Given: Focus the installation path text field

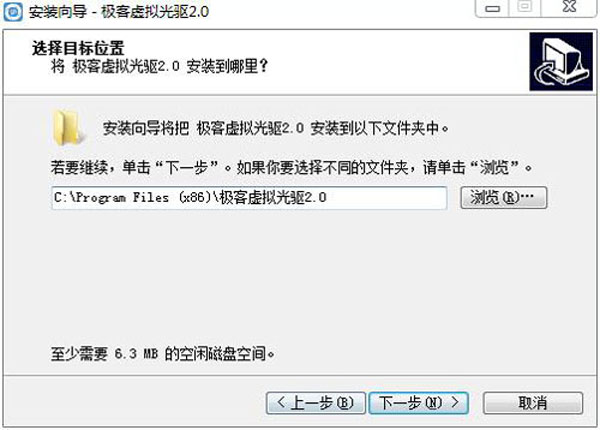Looking at the screenshot, I should (x=249, y=198).
